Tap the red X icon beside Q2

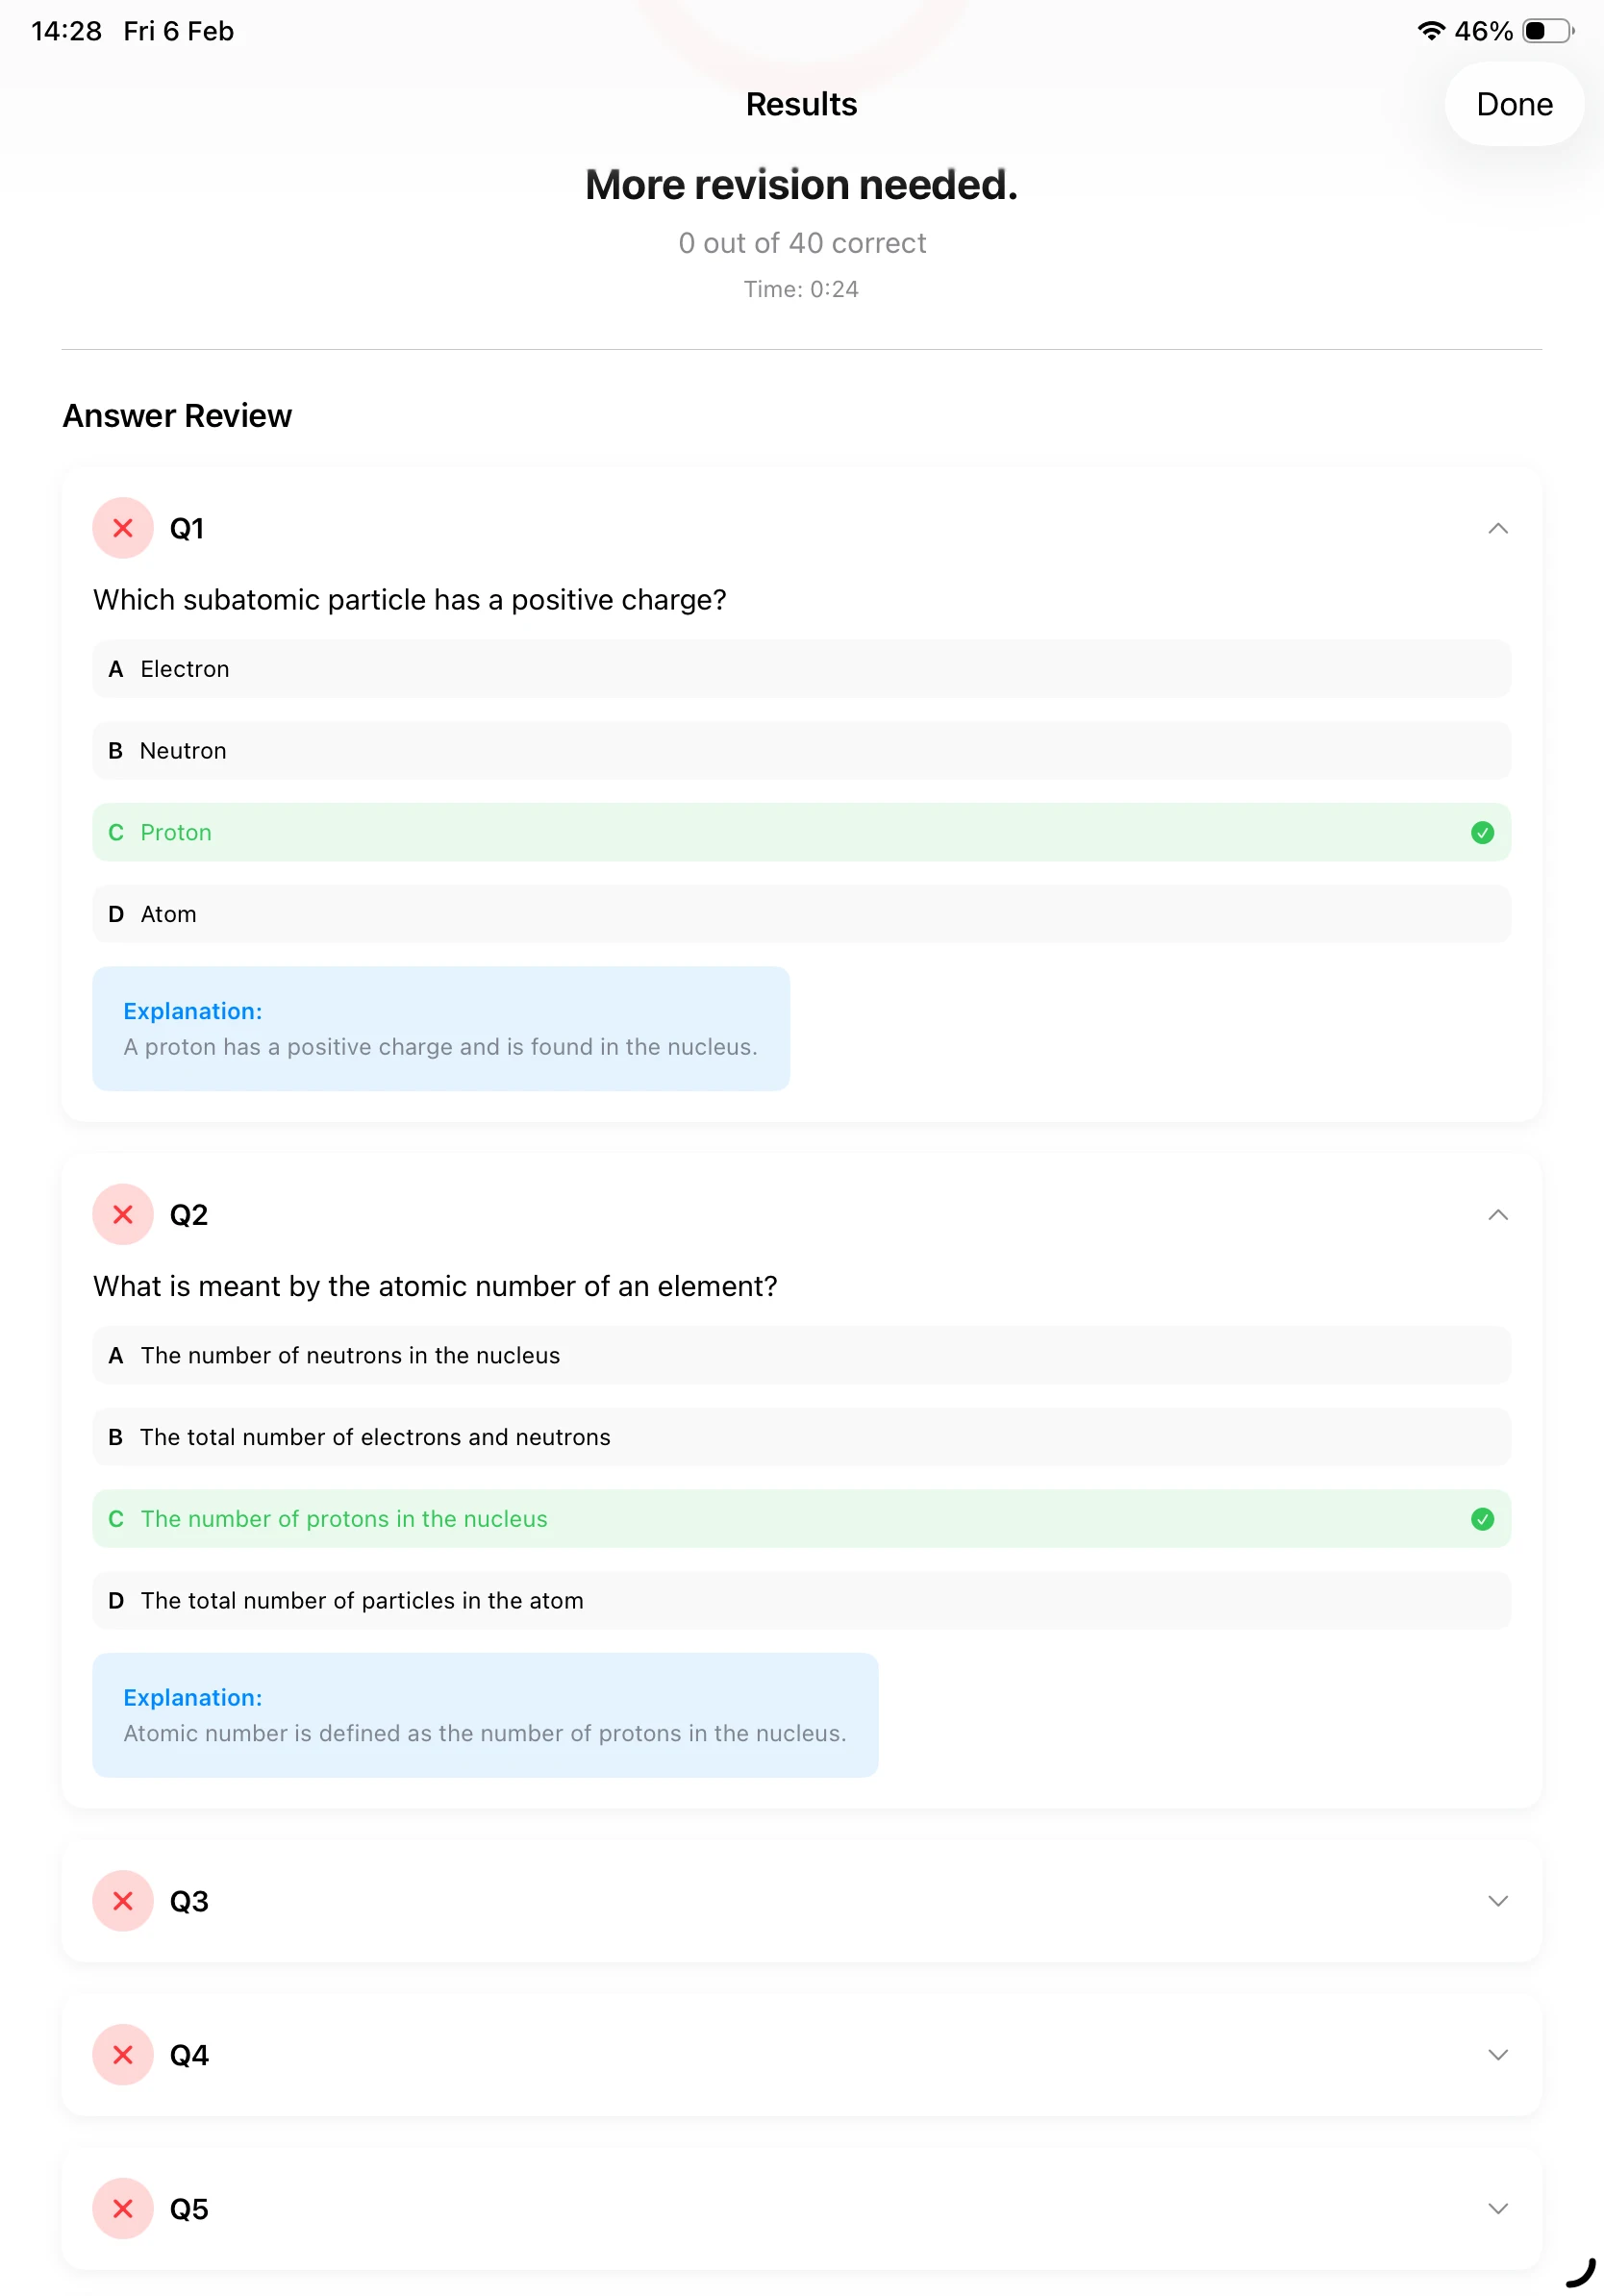[123, 1214]
